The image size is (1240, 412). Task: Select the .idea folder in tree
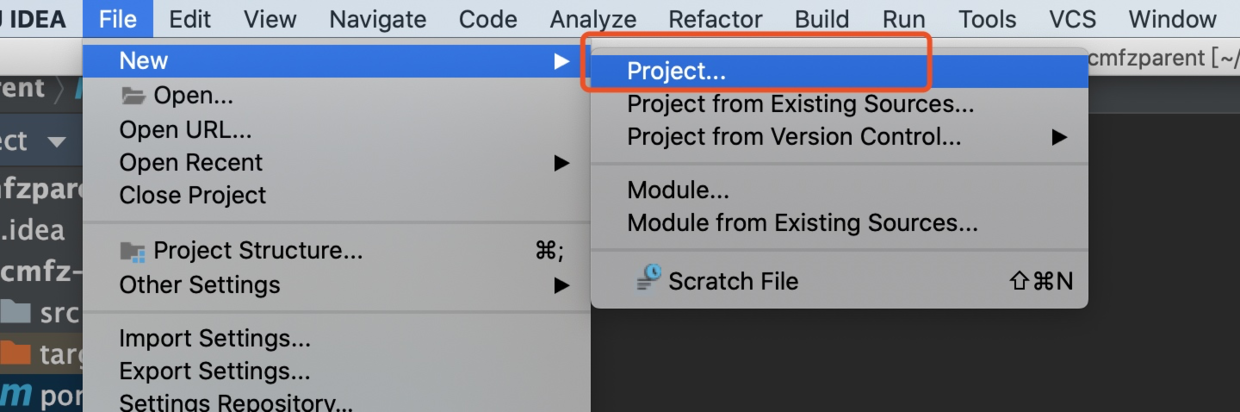(x=32, y=230)
